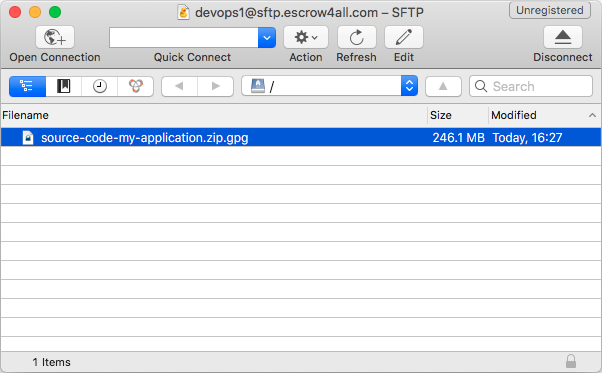Click the magnifier icon in Search
The width and height of the screenshot is (602, 373).
click(481, 86)
